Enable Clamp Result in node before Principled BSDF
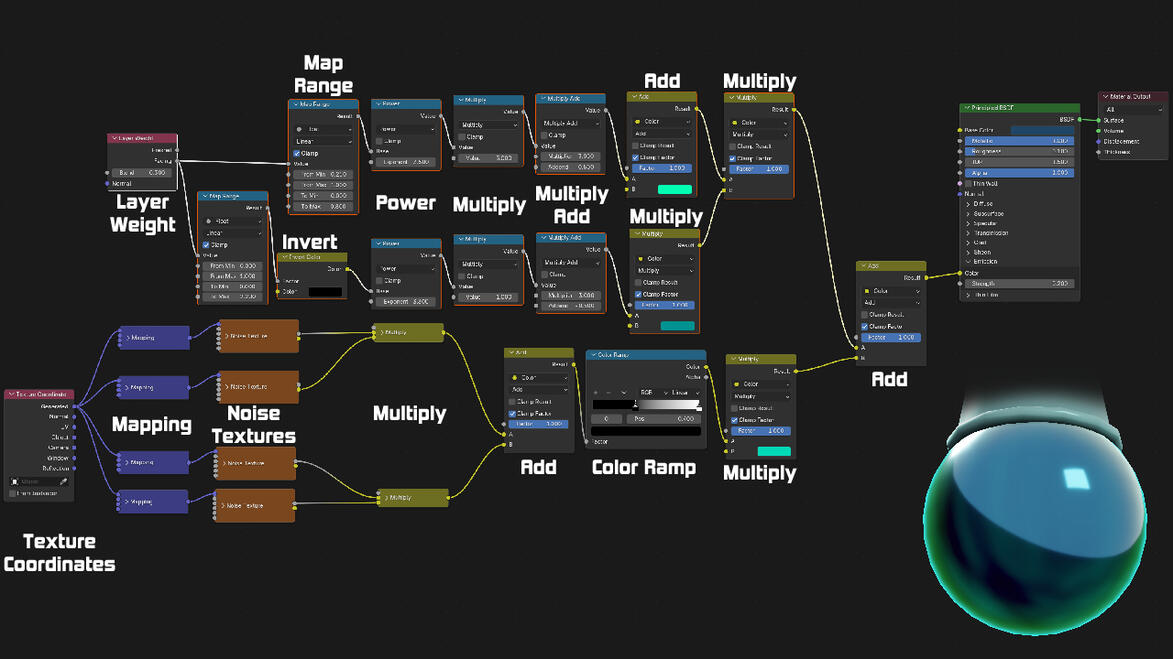This screenshot has width=1173, height=659. click(865, 315)
